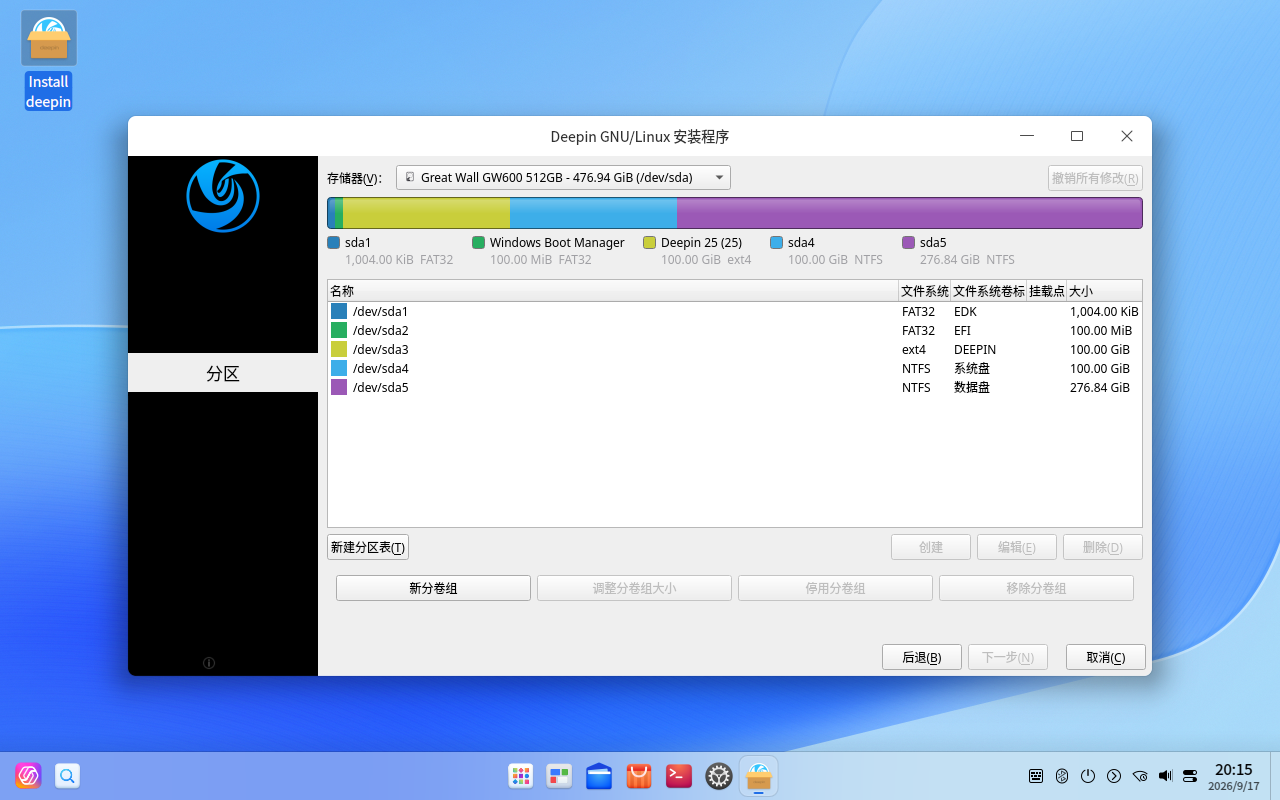
Task: Select the /dev/sda1 row
Action: click(x=735, y=311)
